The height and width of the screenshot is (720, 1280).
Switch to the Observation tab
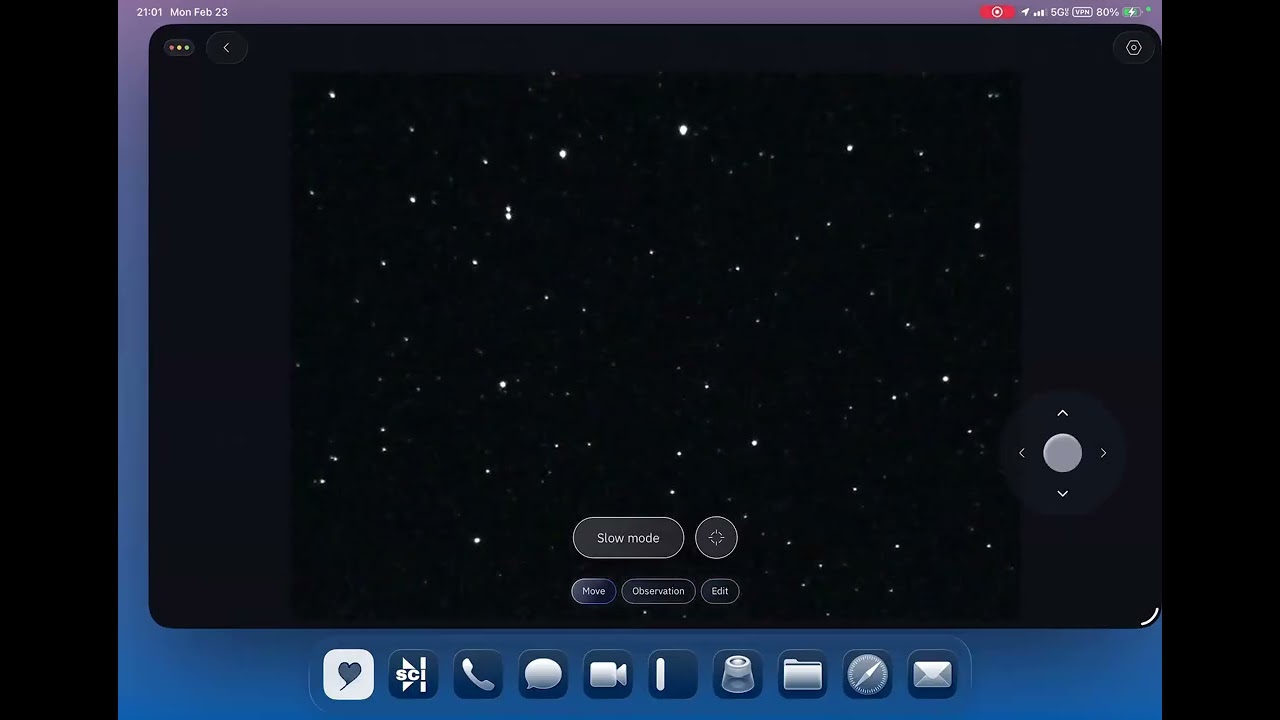[x=658, y=591]
